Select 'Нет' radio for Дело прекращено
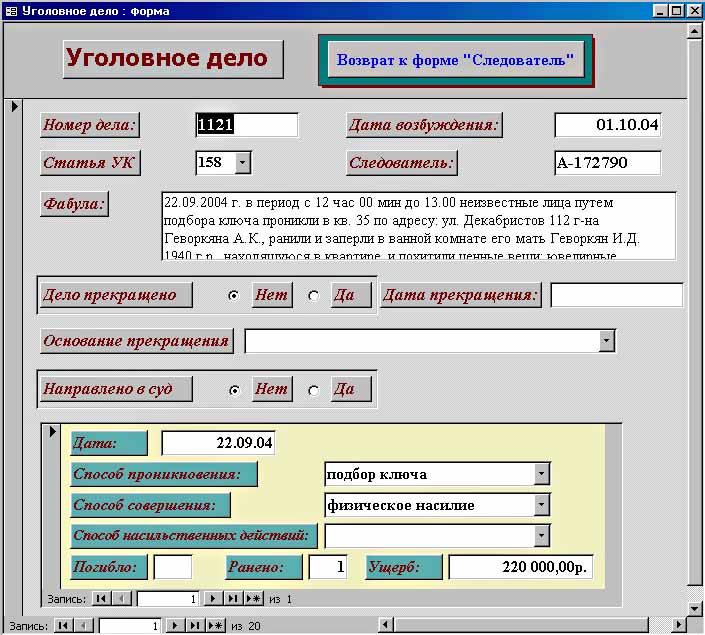705x635 pixels. pyautogui.click(x=233, y=296)
